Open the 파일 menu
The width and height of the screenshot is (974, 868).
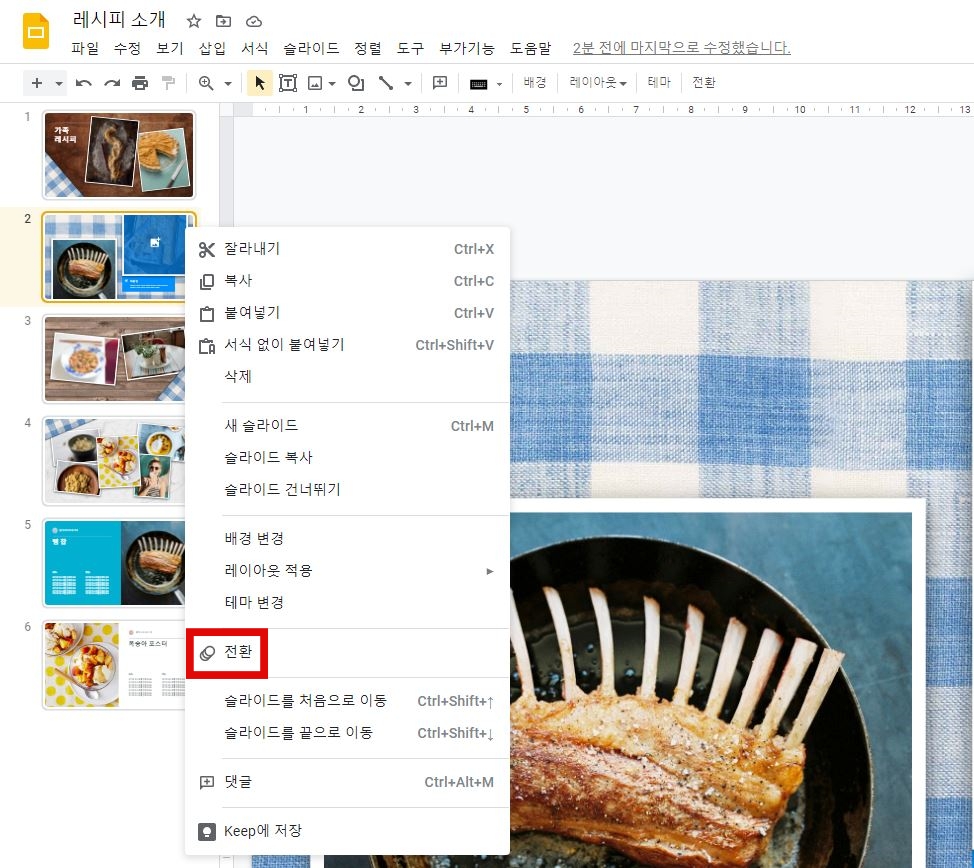[x=85, y=48]
